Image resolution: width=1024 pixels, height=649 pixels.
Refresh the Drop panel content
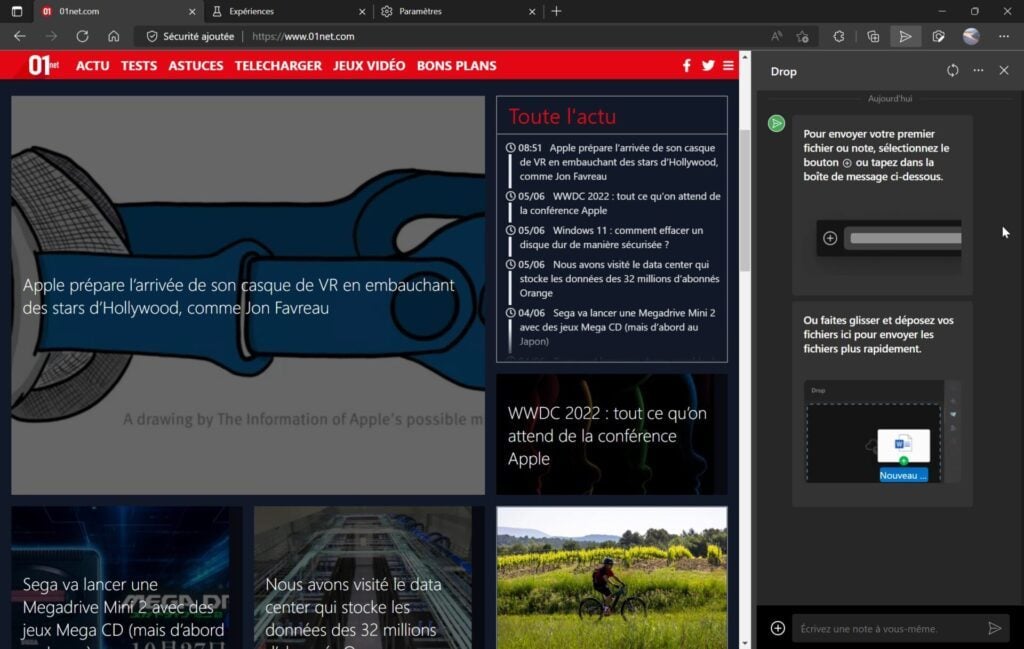click(953, 71)
